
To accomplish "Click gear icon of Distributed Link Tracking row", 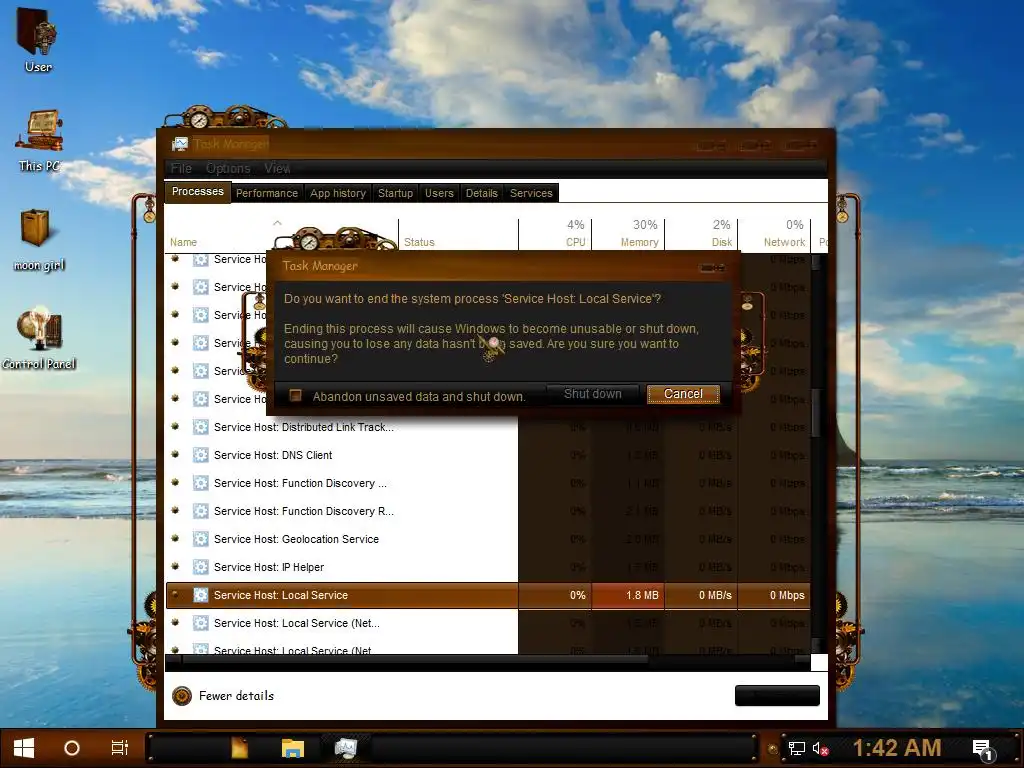I will pos(200,427).
